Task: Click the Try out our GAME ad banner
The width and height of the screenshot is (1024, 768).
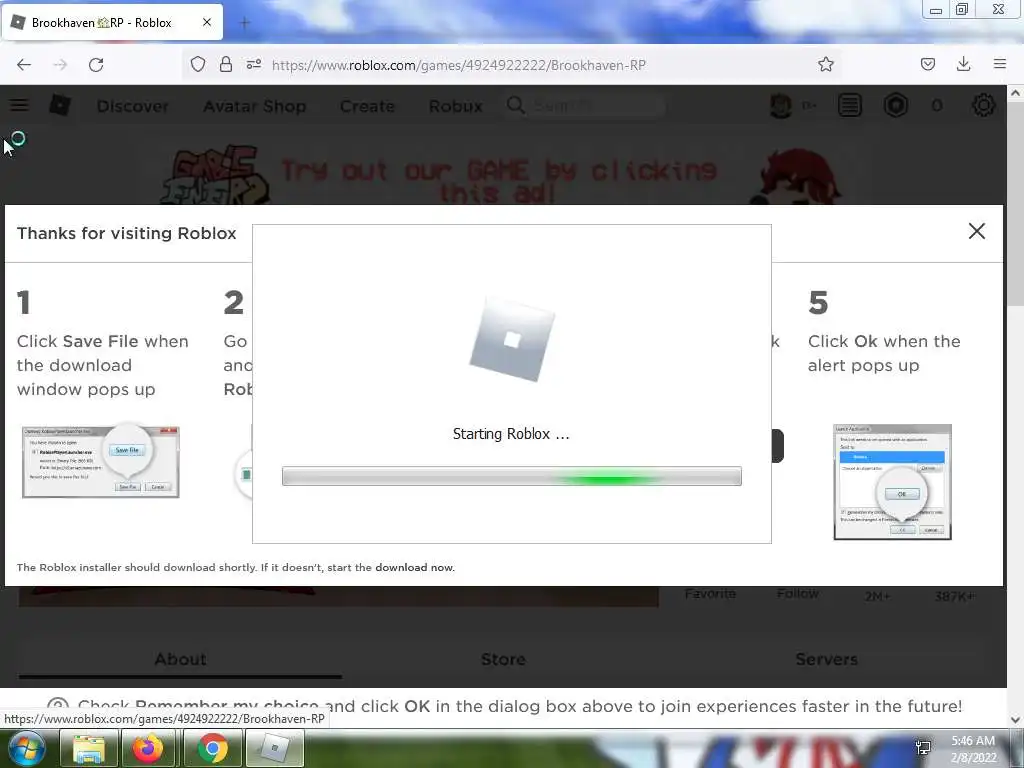Action: pos(500,175)
